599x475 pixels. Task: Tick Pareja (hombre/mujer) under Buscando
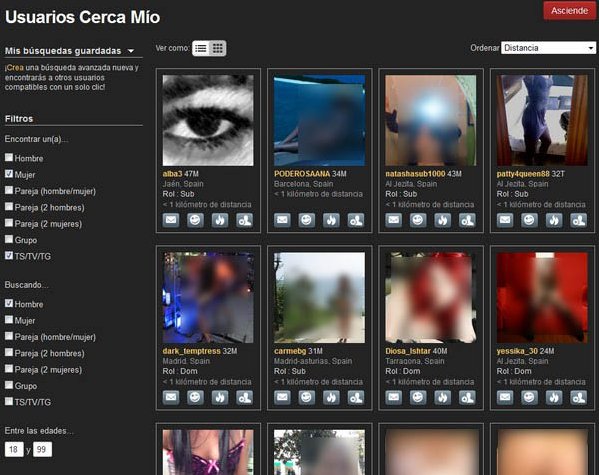[9, 336]
